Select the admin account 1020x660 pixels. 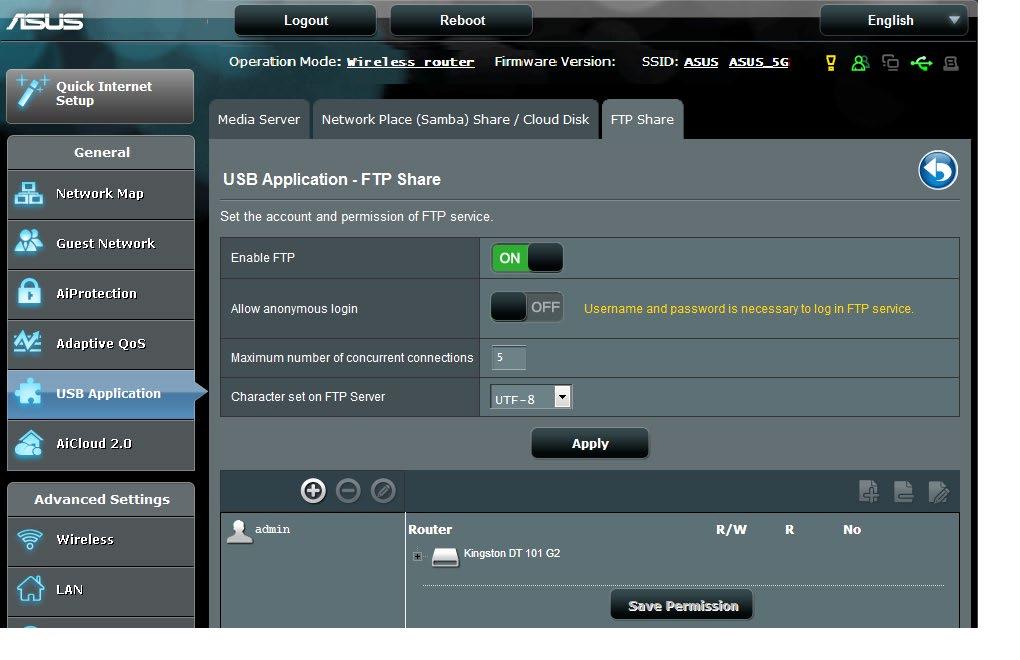pyautogui.click(x=273, y=529)
